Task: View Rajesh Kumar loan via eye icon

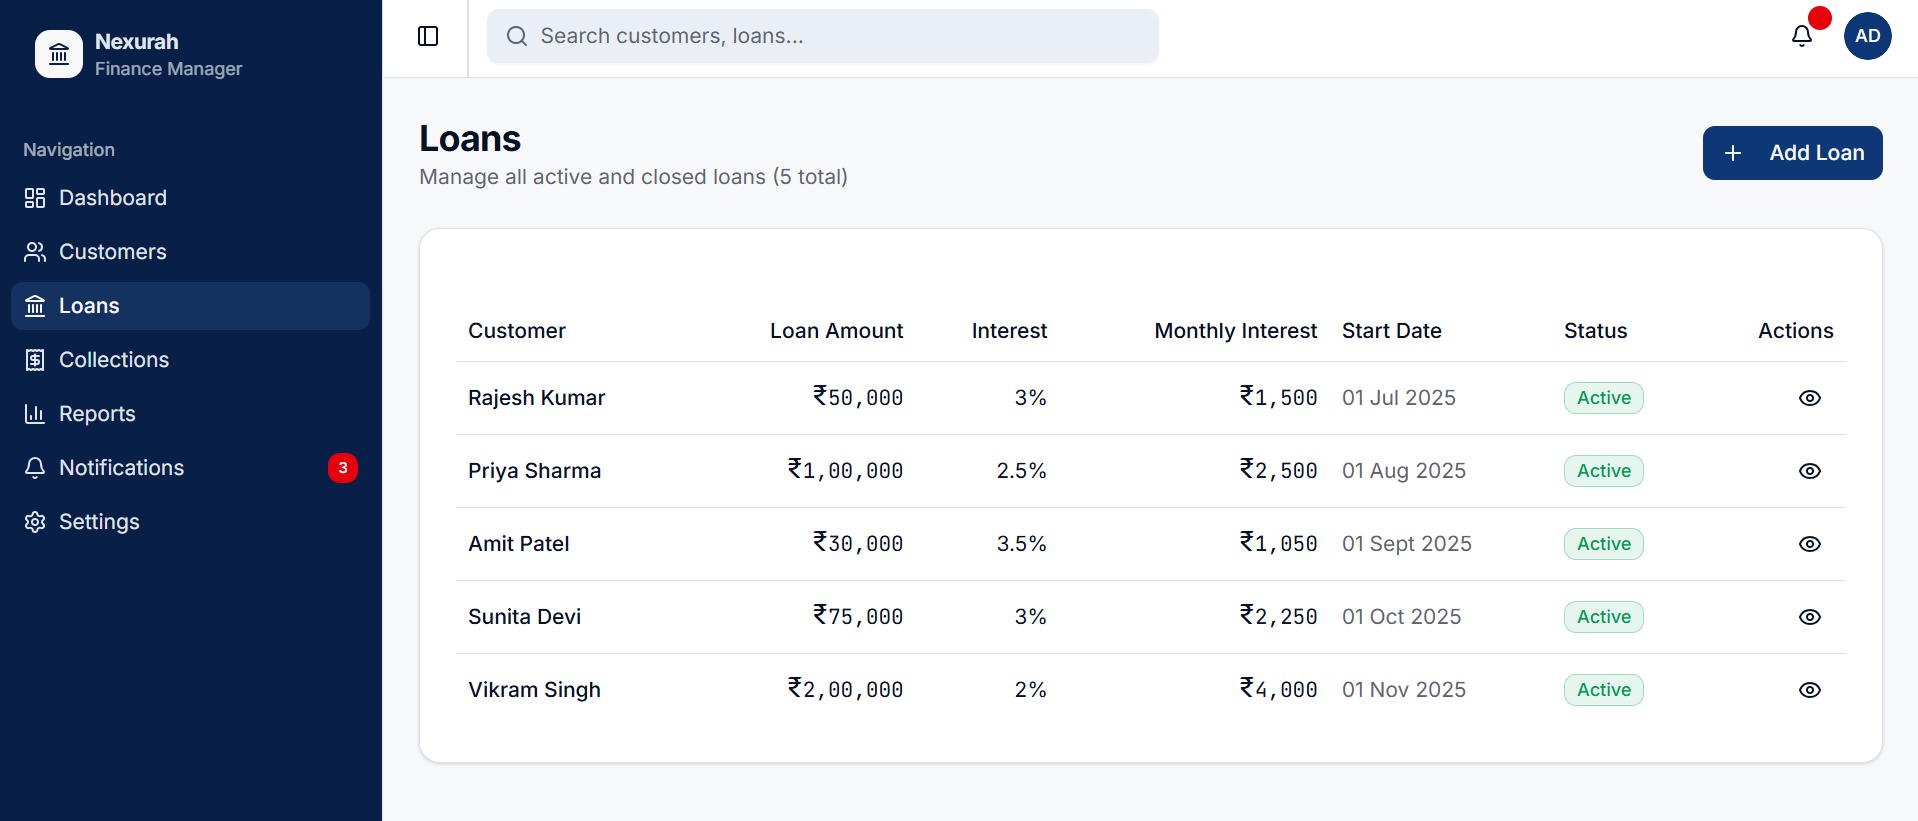Action: tap(1810, 398)
